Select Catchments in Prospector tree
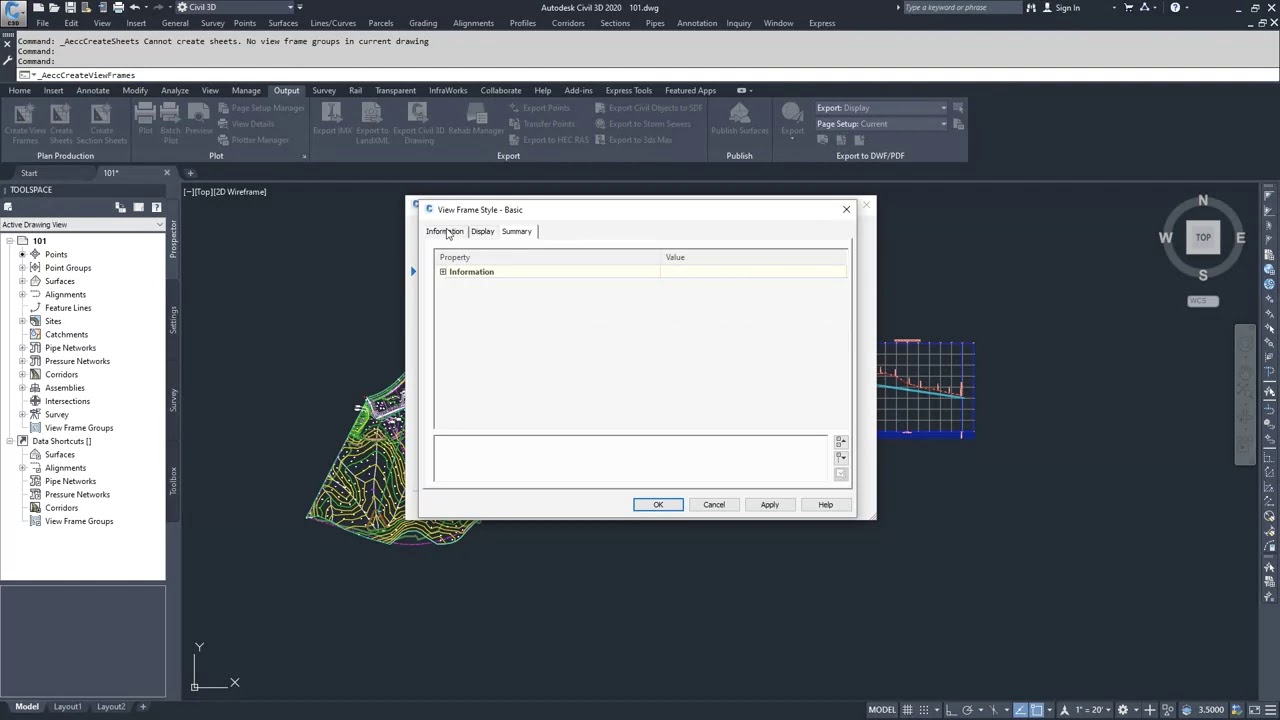The image size is (1280, 720). pyautogui.click(x=66, y=334)
